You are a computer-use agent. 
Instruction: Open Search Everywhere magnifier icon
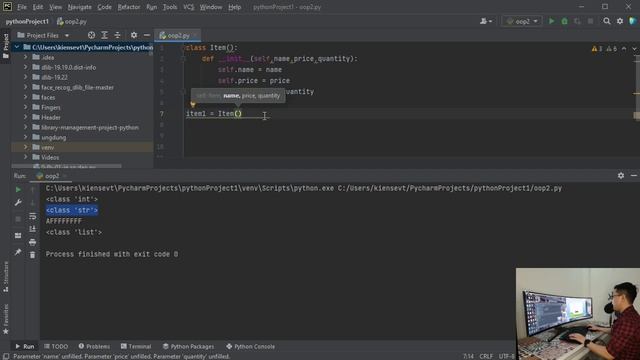607,21
